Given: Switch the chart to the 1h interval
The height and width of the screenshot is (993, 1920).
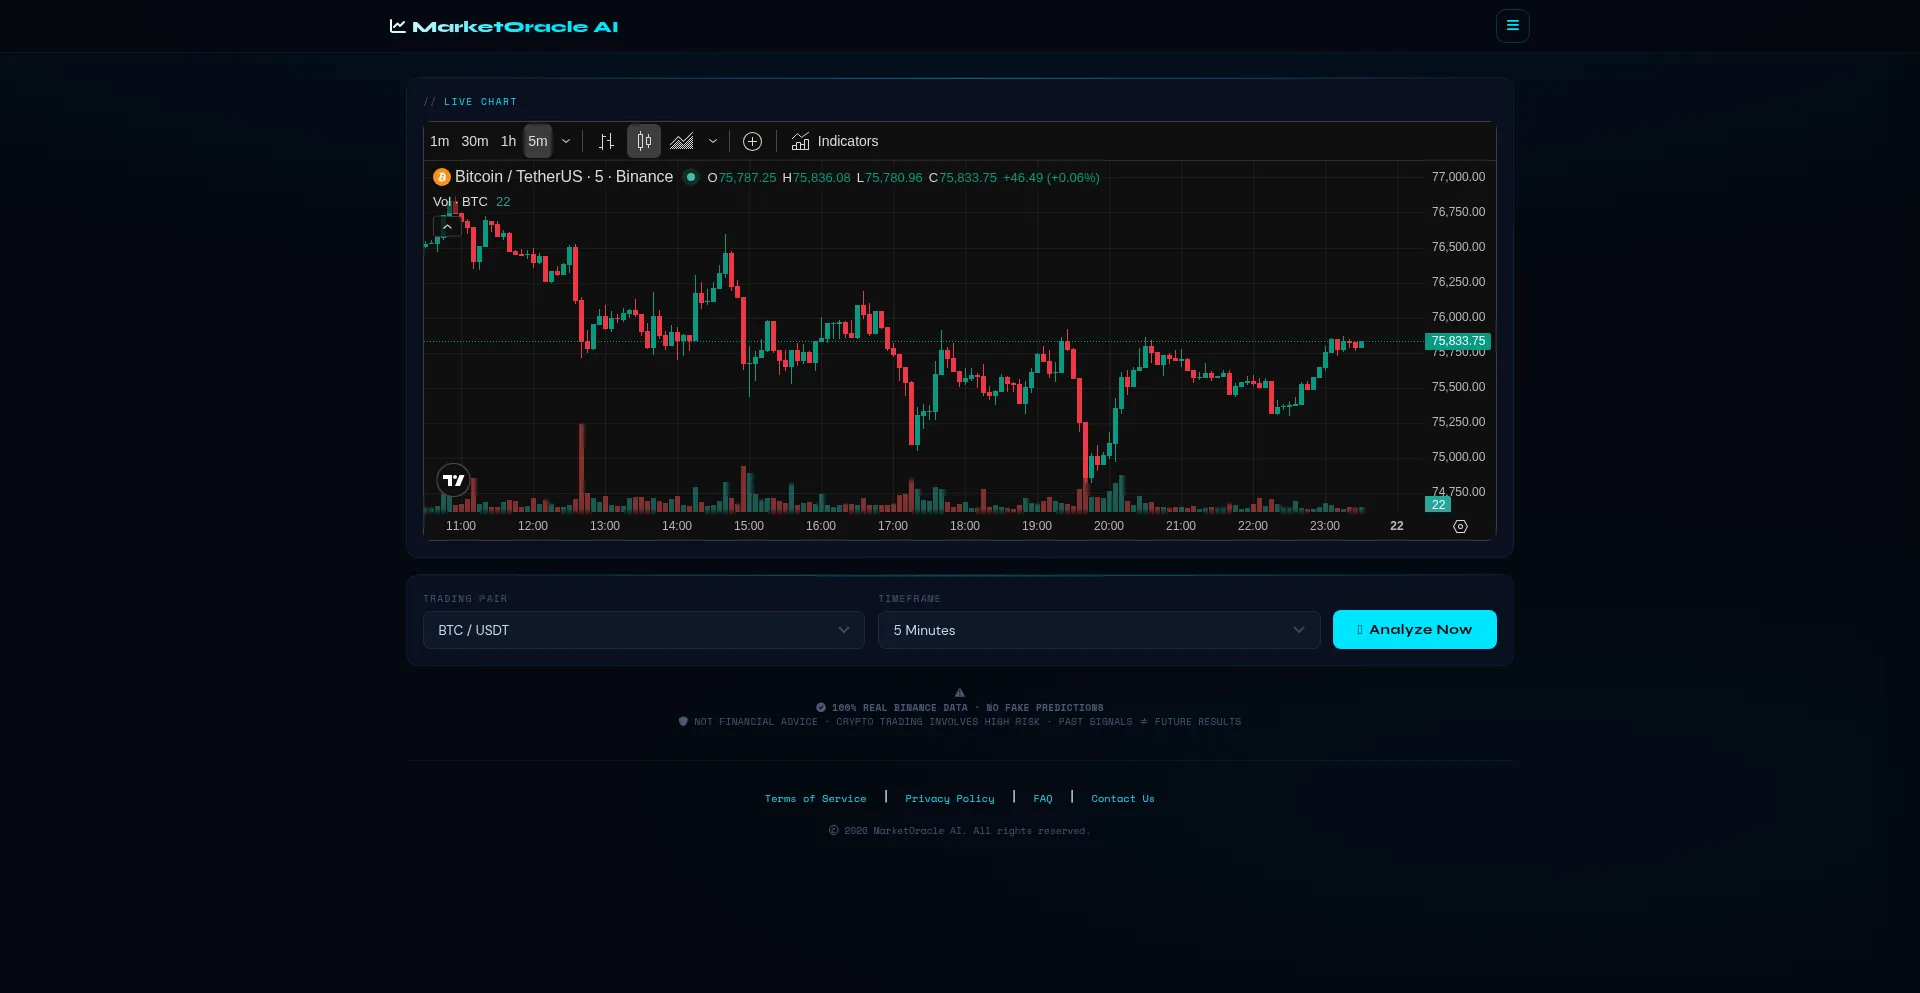Looking at the screenshot, I should pyautogui.click(x=508, y=142).
